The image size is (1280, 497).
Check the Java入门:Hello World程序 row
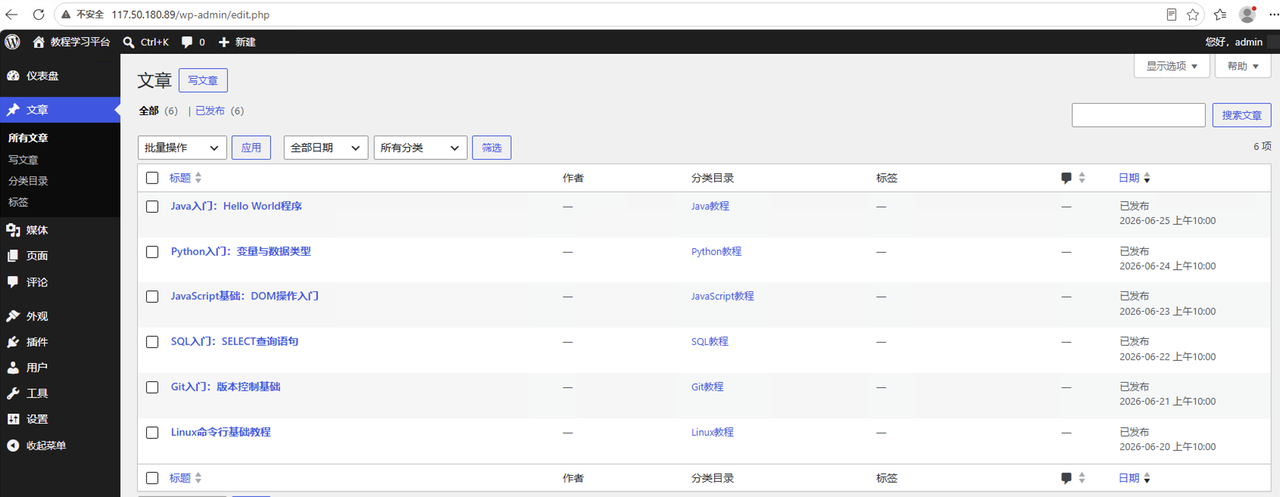152,206
